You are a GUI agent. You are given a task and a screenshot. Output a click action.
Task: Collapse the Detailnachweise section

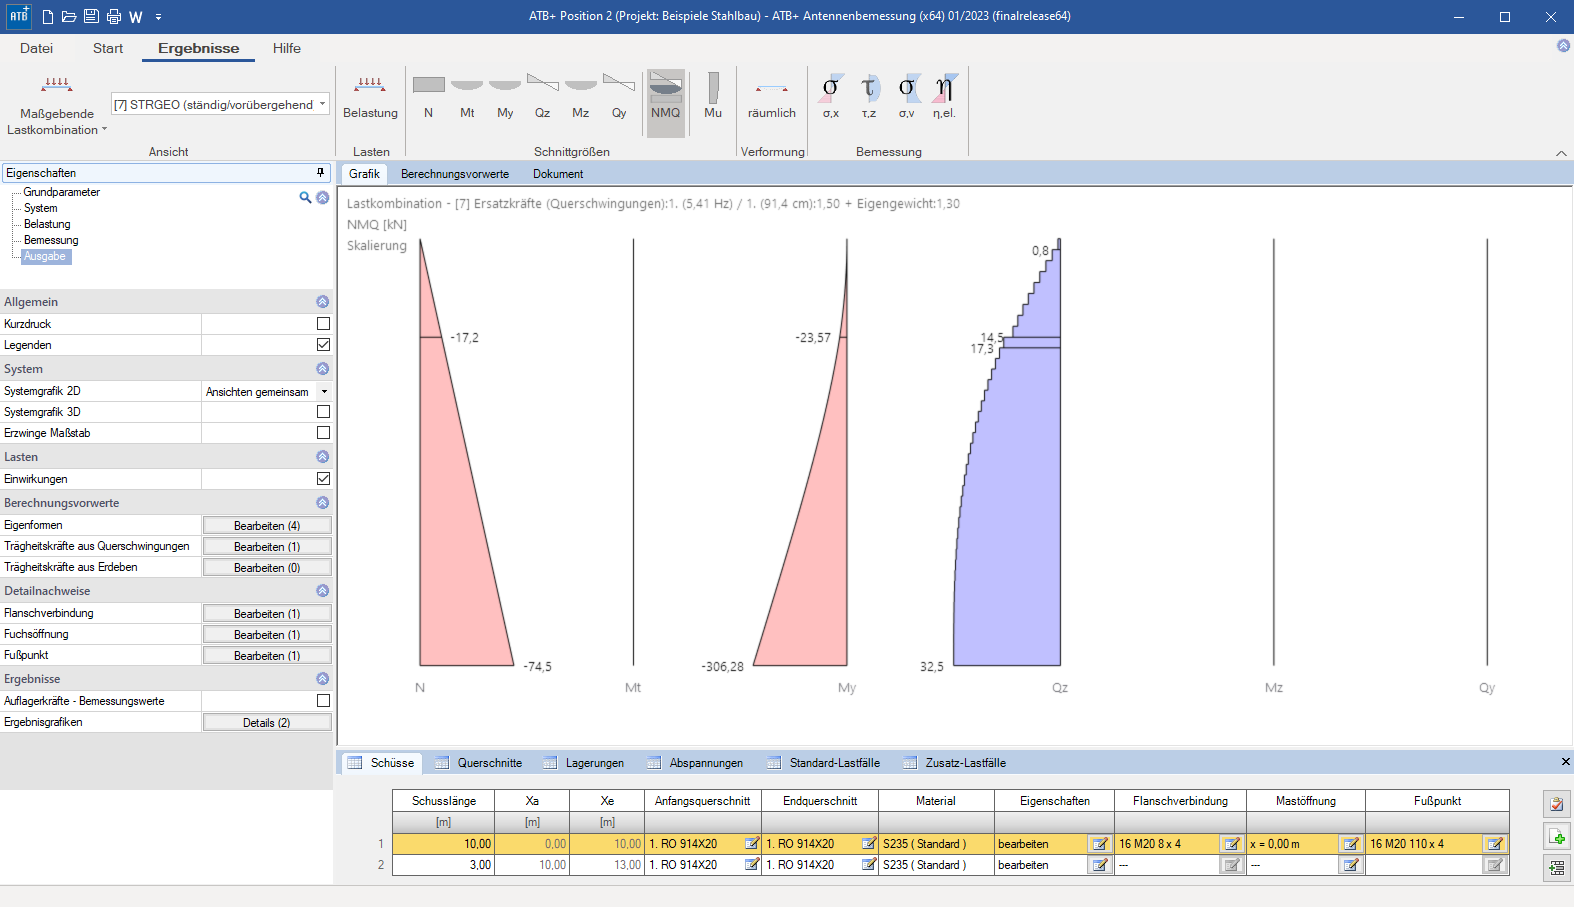click(x=322, y=591)
